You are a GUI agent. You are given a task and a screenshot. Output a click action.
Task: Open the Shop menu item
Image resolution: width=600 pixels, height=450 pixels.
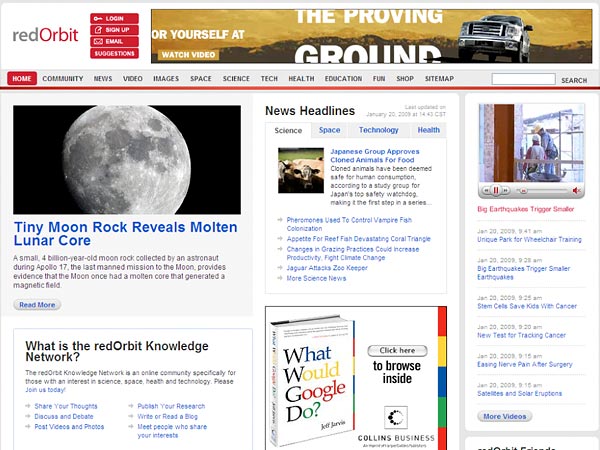click(x=405, y=78)
